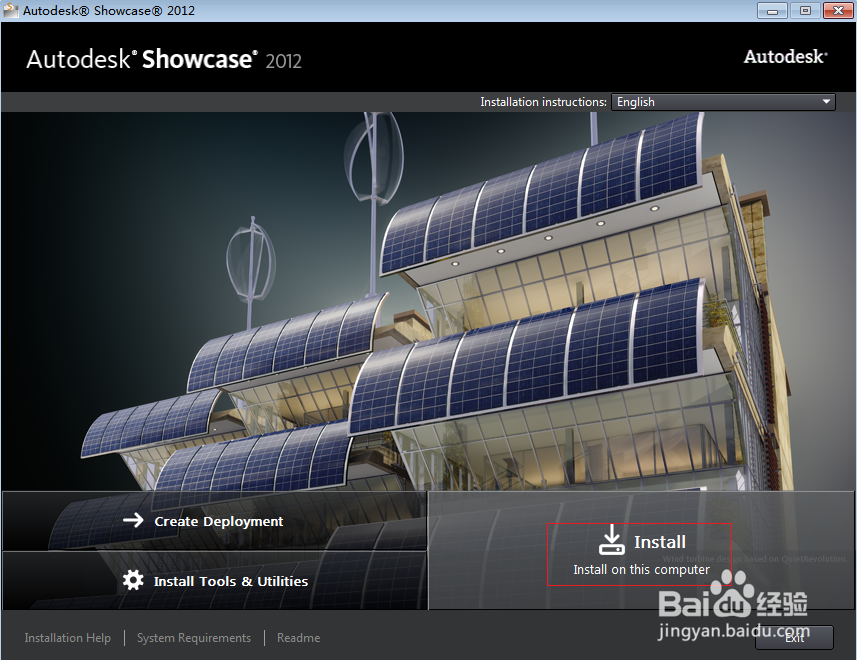Click the Installation instructions label
Viewport: 857px width, 660px height.
point(543,102)
